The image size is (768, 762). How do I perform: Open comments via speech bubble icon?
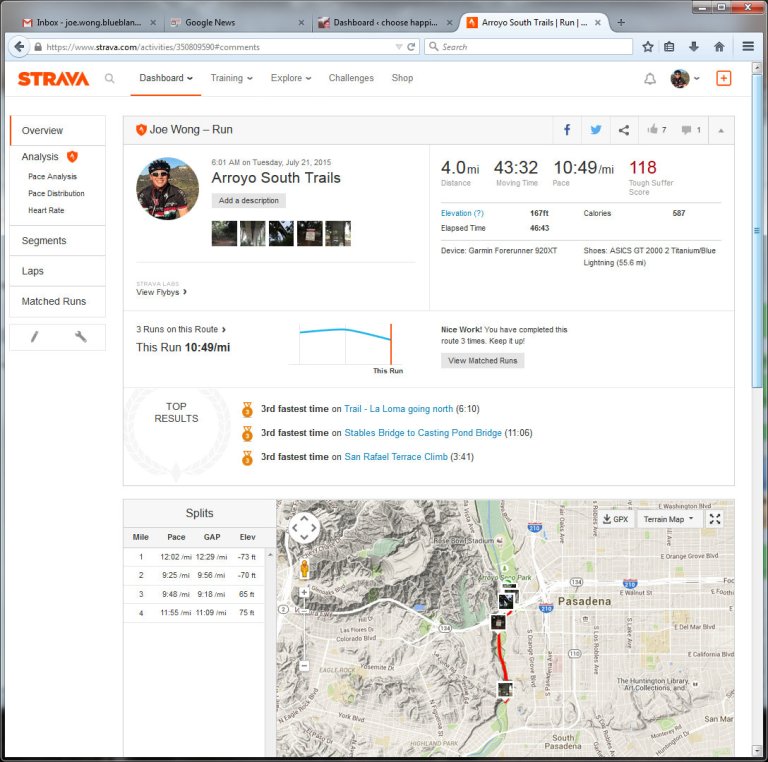pyautogui.click(x=686, y=130)
